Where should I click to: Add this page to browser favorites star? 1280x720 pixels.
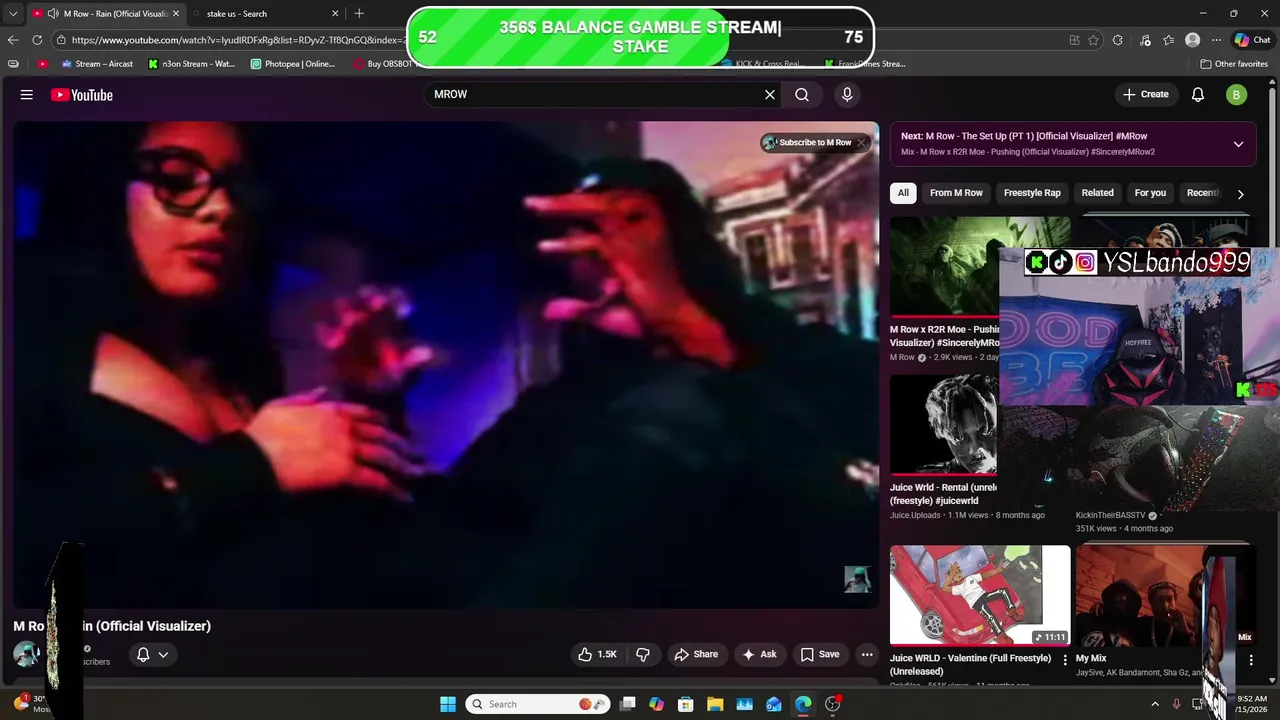pos(1094,40)
